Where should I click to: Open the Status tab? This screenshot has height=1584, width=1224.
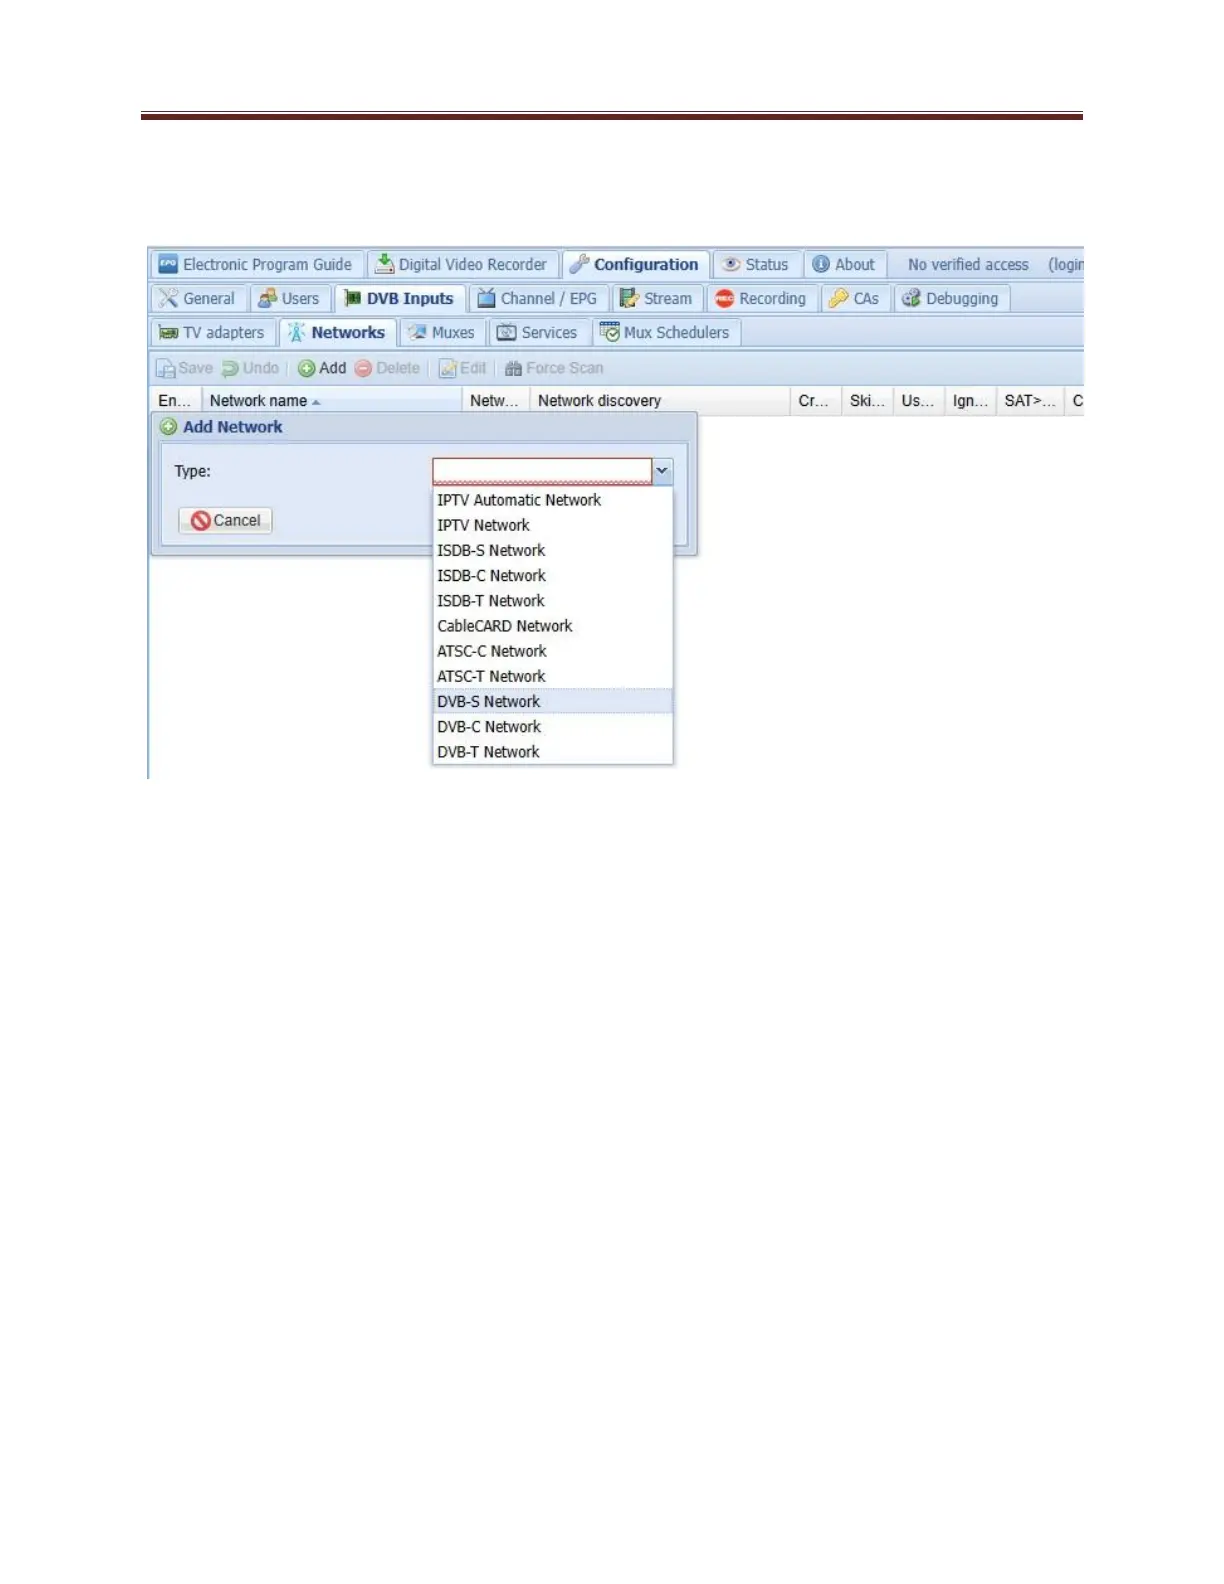click(757, 265)
